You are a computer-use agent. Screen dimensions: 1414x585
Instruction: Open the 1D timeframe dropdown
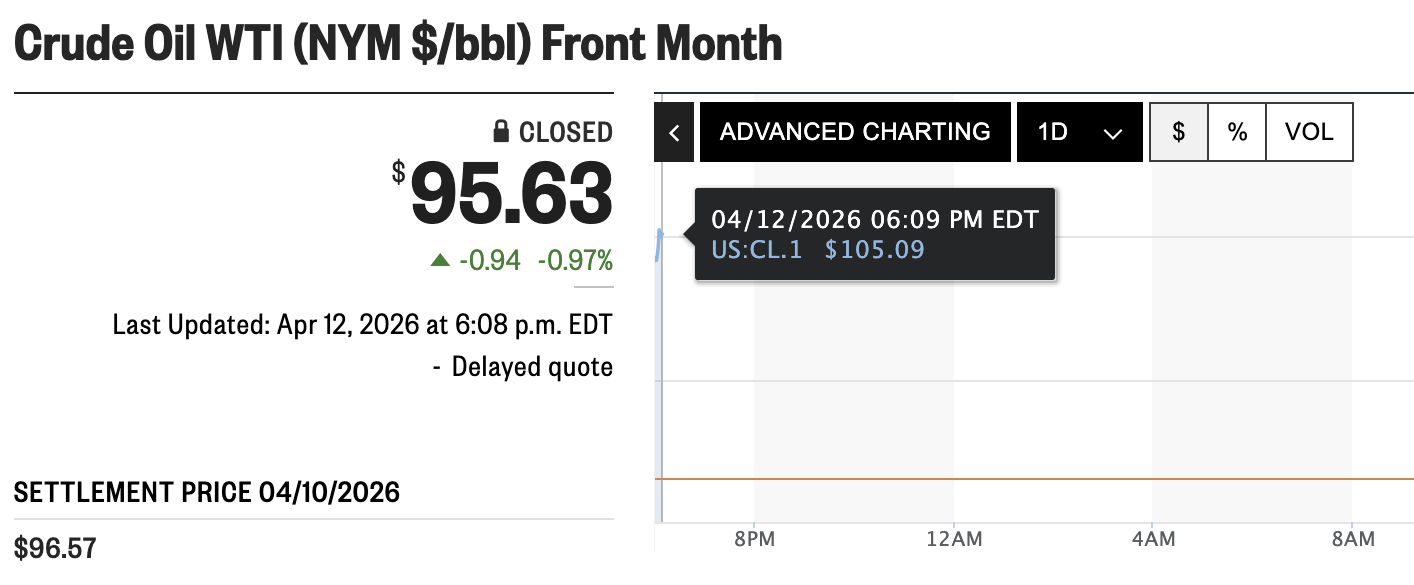coord(1080,131)
